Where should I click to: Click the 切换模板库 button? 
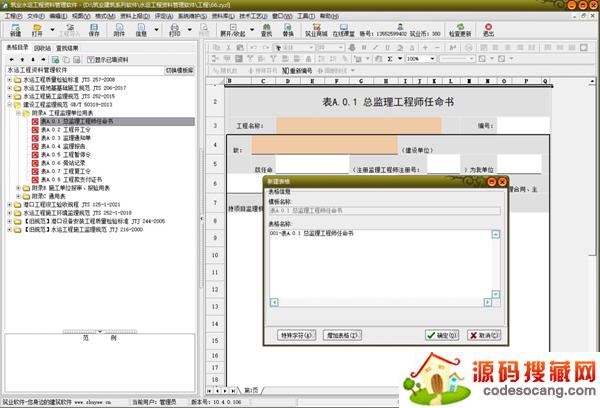pyautogui.click(x=178, y=71)
